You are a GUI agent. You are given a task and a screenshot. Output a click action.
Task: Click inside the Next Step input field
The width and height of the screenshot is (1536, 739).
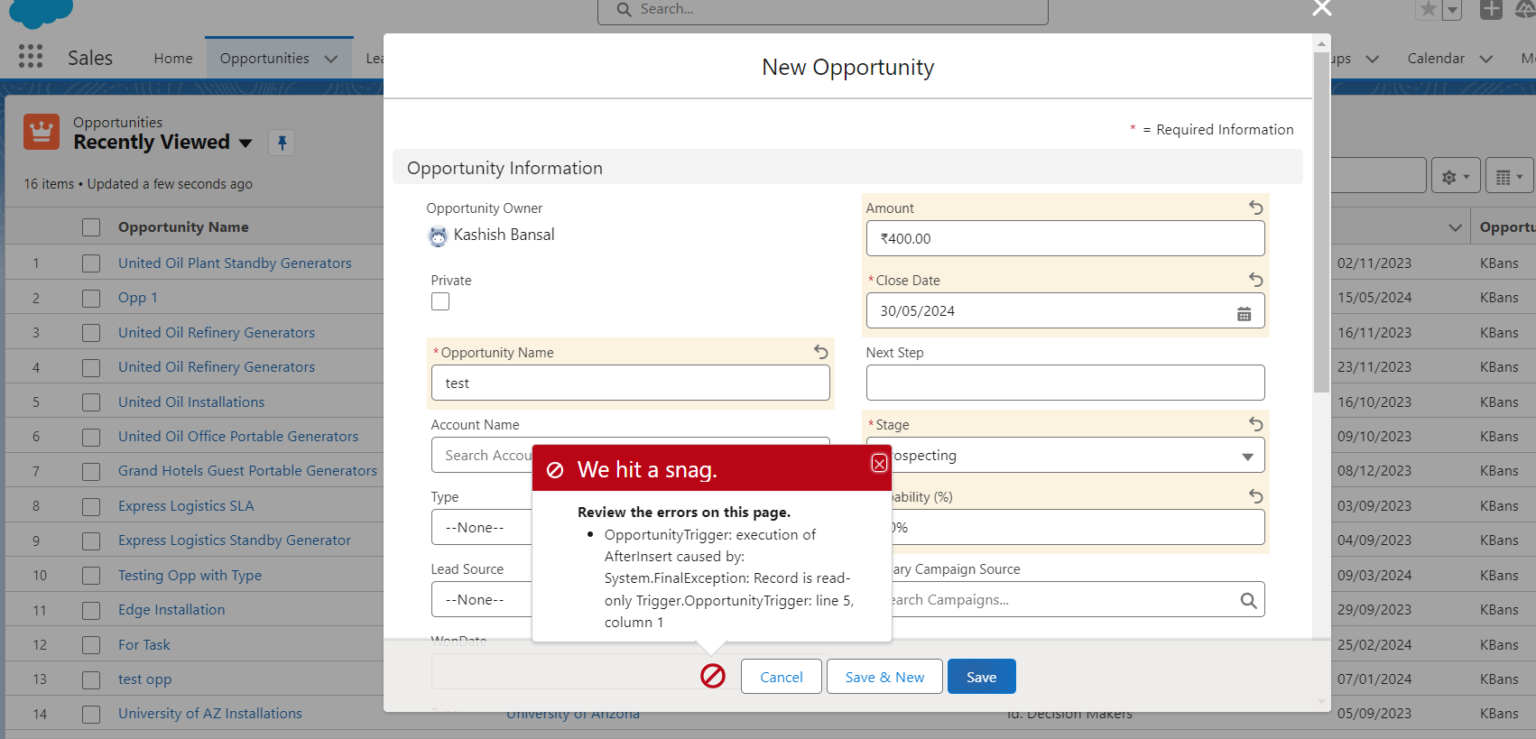pos(1064,382)
